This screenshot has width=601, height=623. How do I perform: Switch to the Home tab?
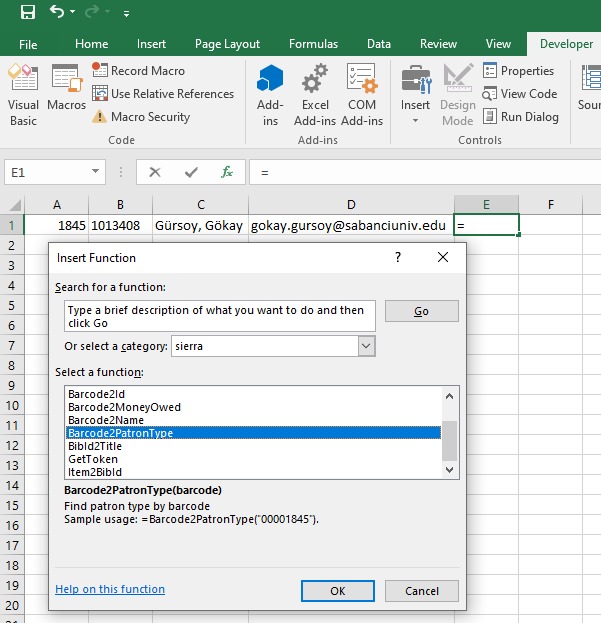click(x=91, y=44)
